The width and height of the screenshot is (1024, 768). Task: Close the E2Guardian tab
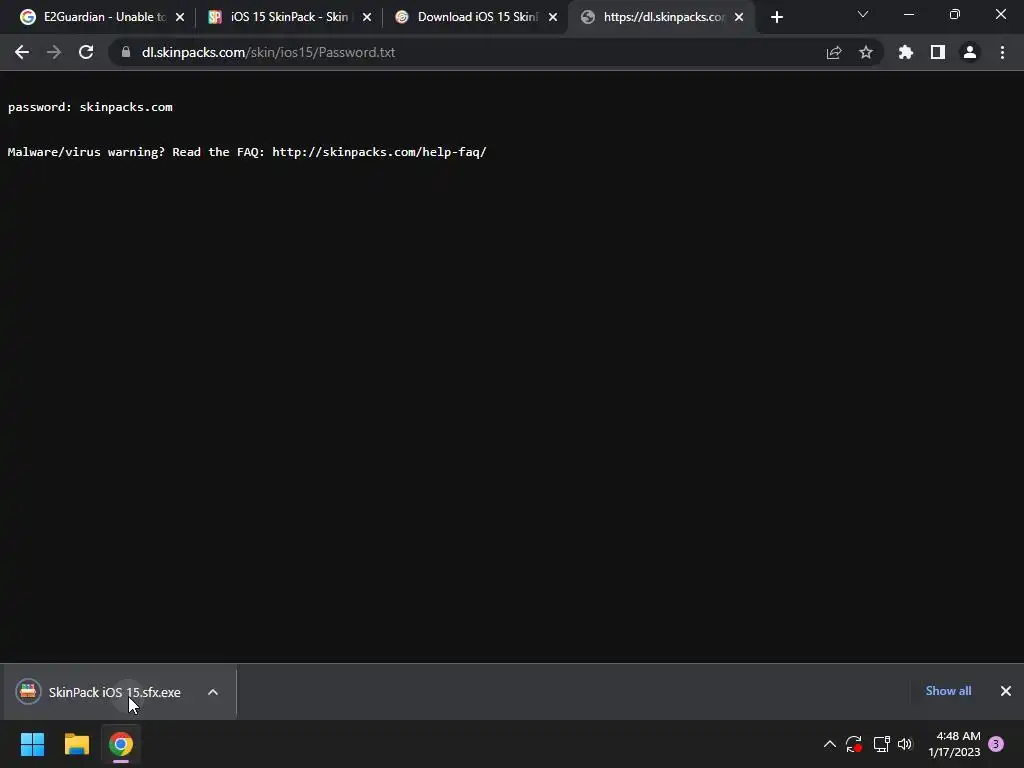click(180, 18)
